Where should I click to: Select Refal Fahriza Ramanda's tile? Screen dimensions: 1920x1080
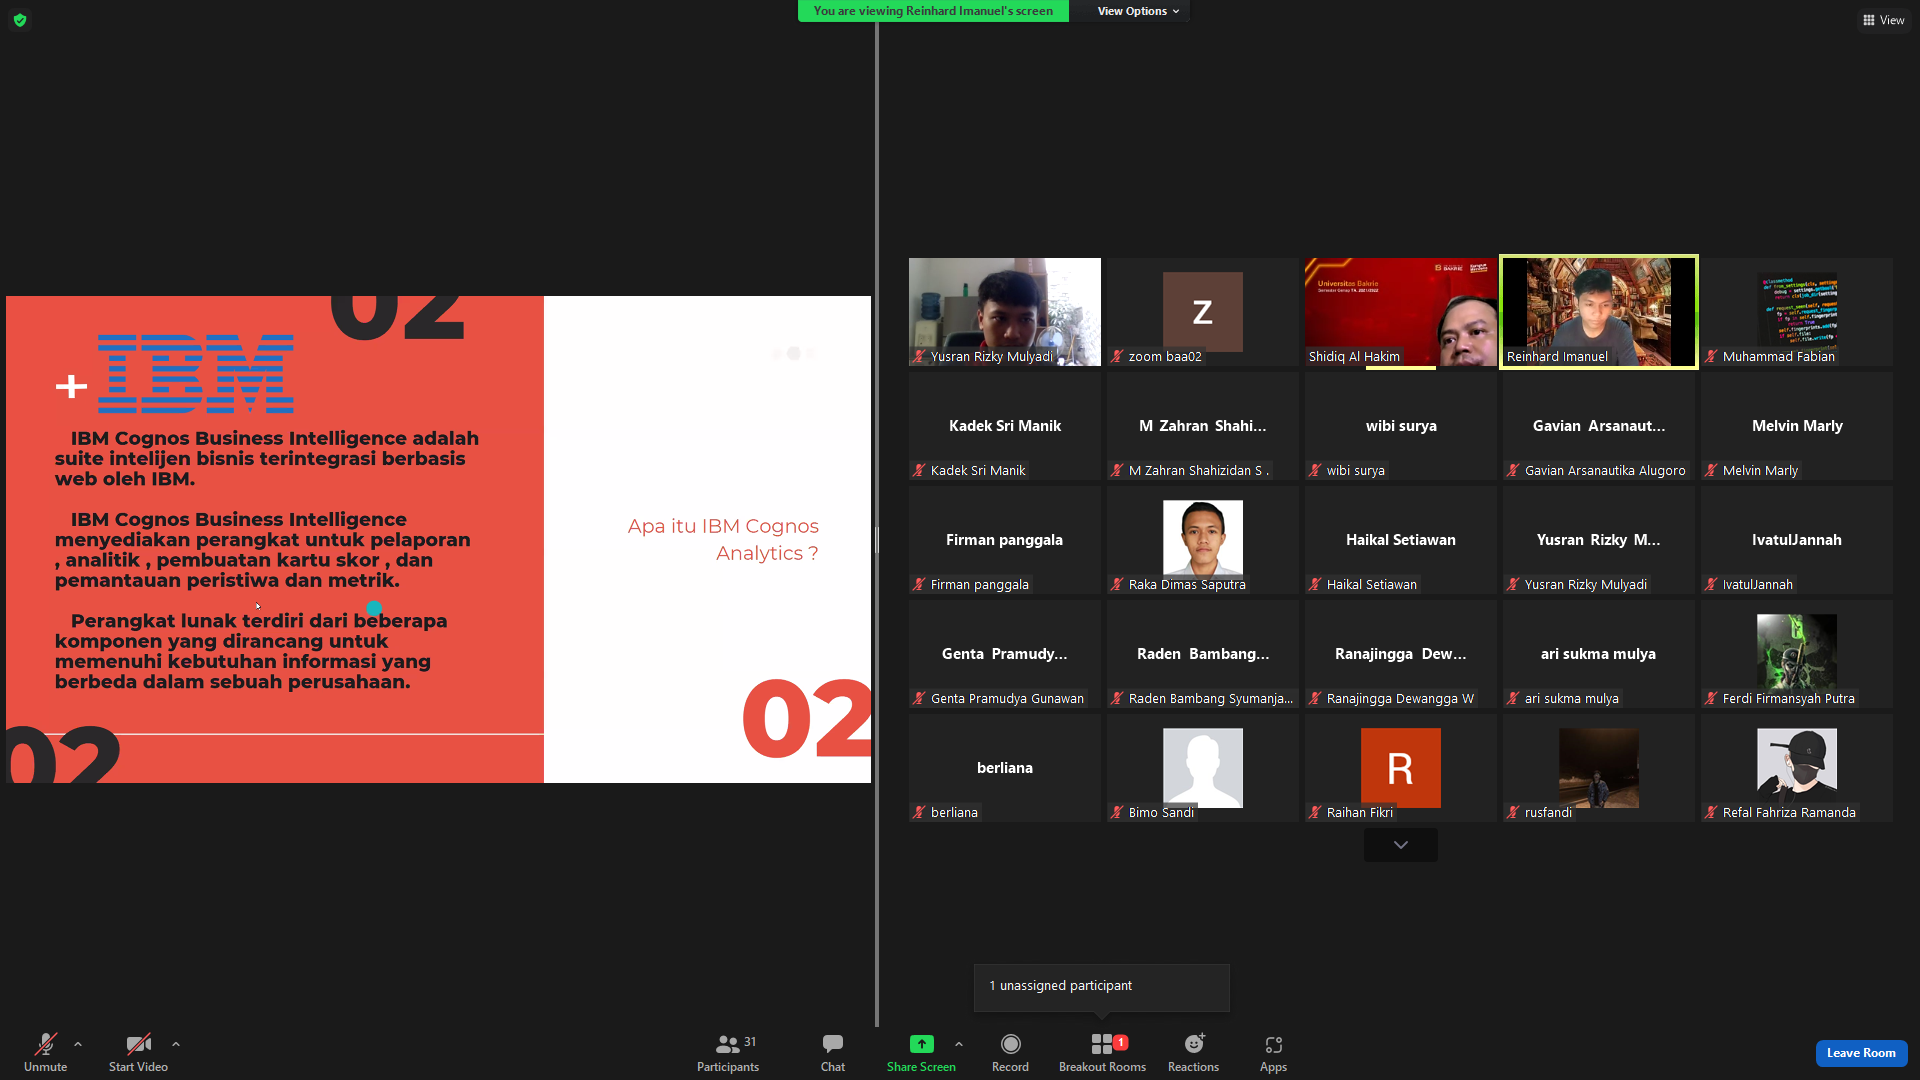tap(1796, 768)
